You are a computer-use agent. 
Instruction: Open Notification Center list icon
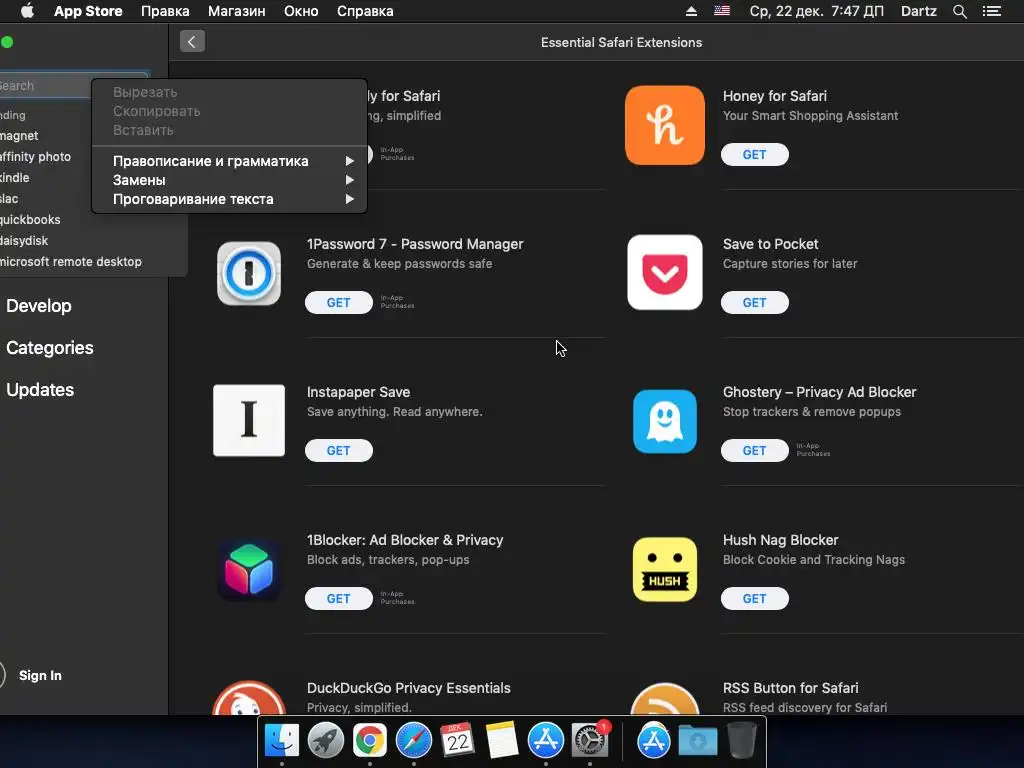click(992, 11)
